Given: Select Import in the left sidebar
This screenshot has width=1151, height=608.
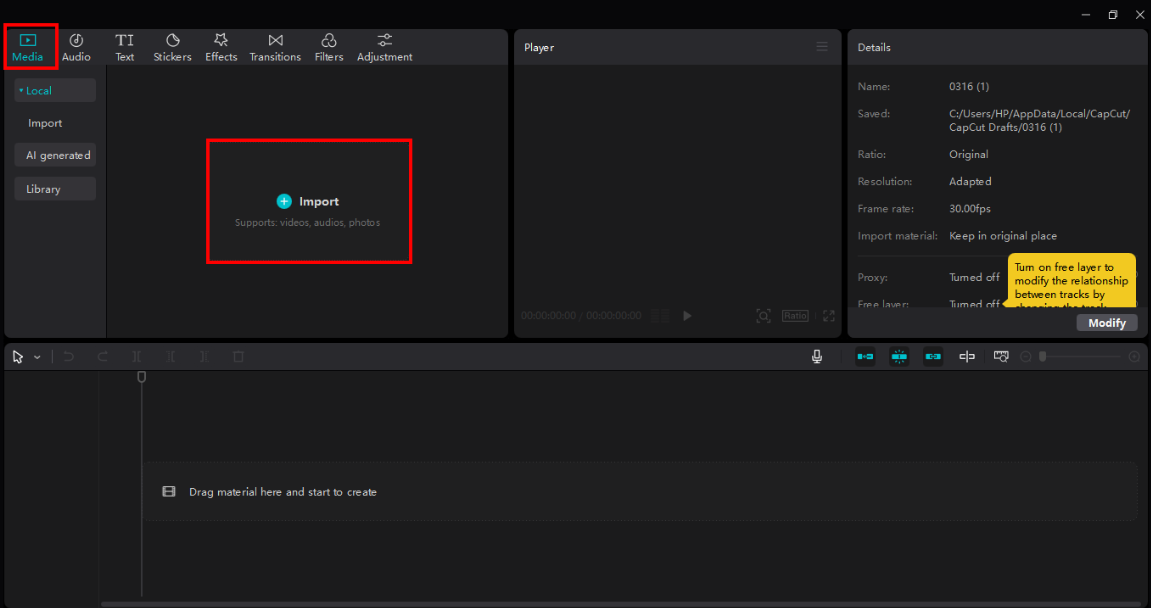Looking at the screenshot, I should click(45, 123).
